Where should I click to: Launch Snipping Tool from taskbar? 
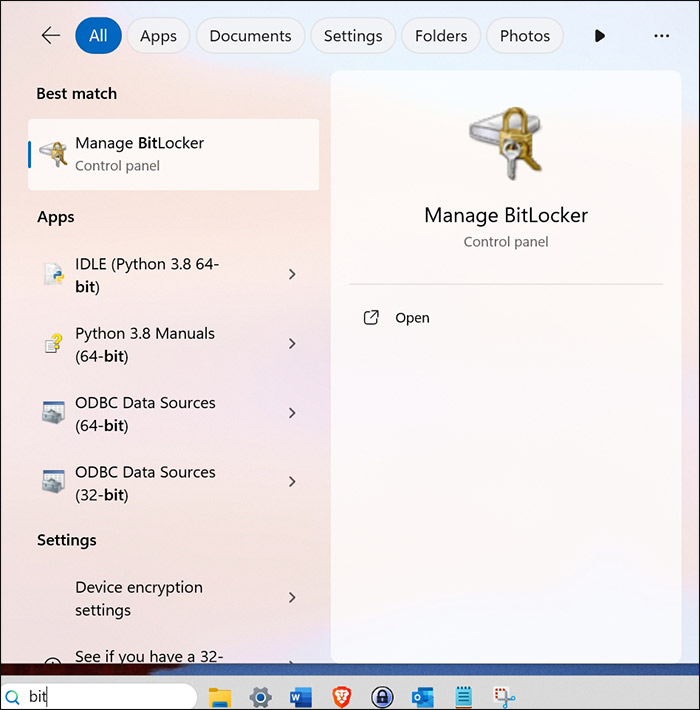504,697
